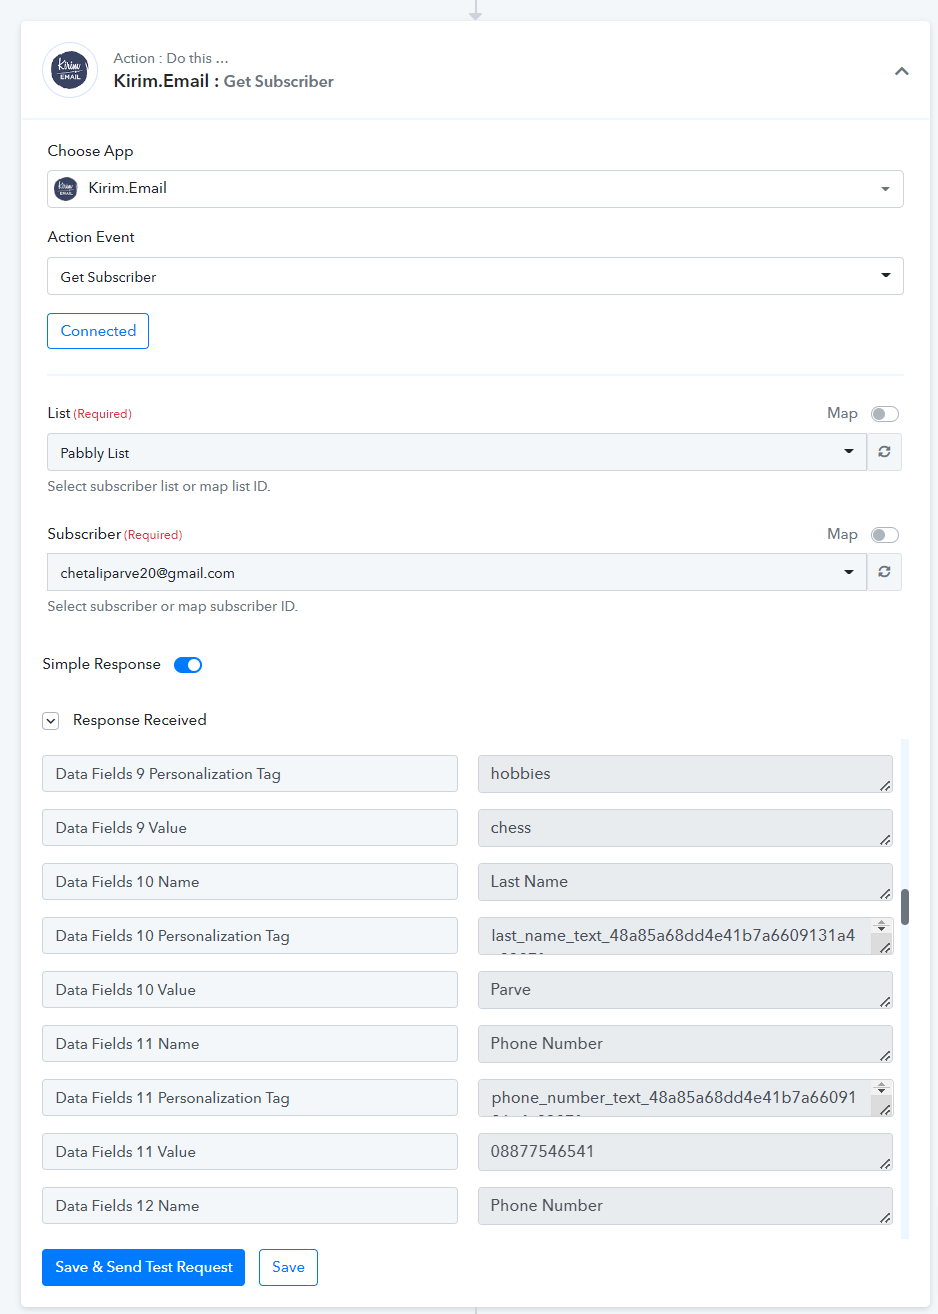Open the Action Event dropdown showing Get Subscriber
The image size is (938, 1314).
tap(475, 276)
